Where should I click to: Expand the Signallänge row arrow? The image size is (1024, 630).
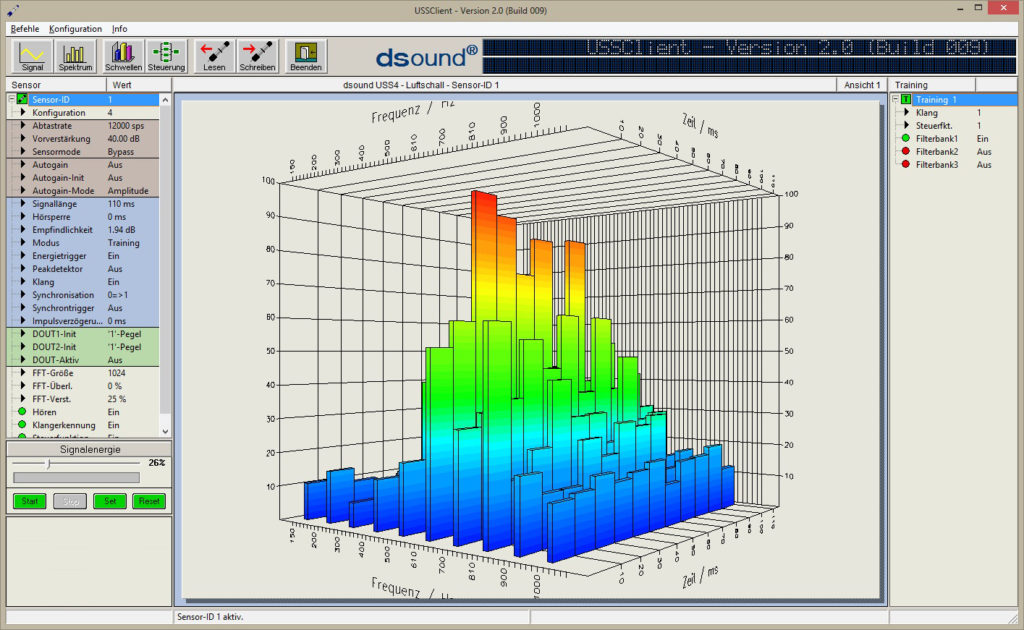point(23,204)
